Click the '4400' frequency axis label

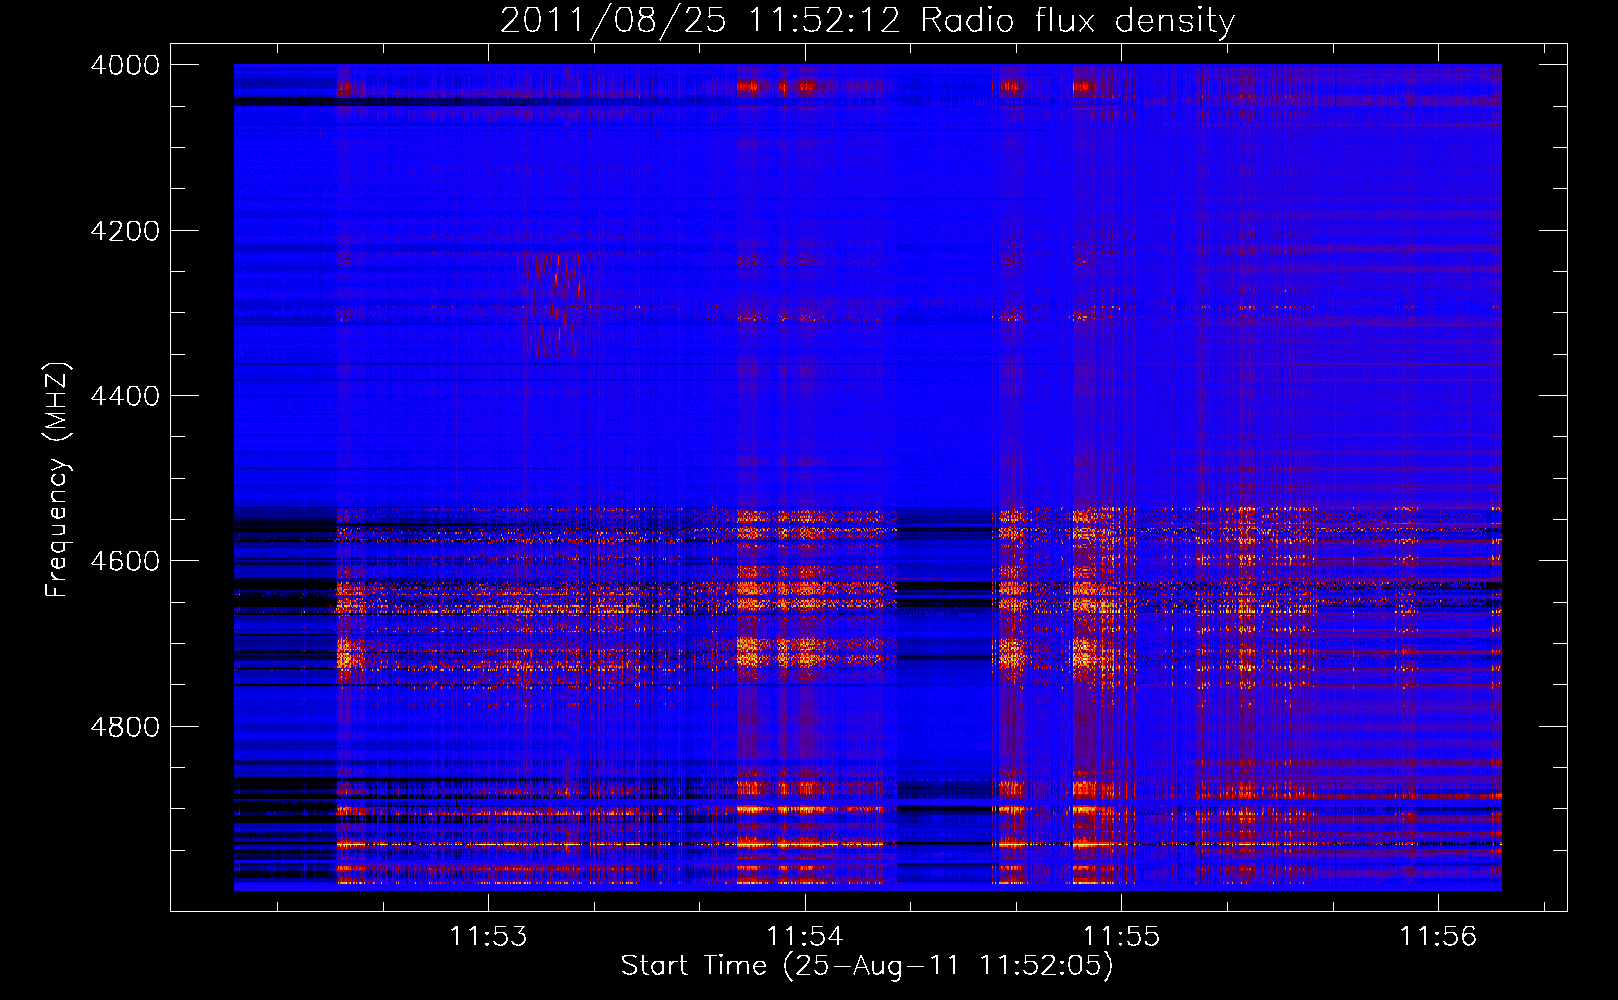click(125, 396)
